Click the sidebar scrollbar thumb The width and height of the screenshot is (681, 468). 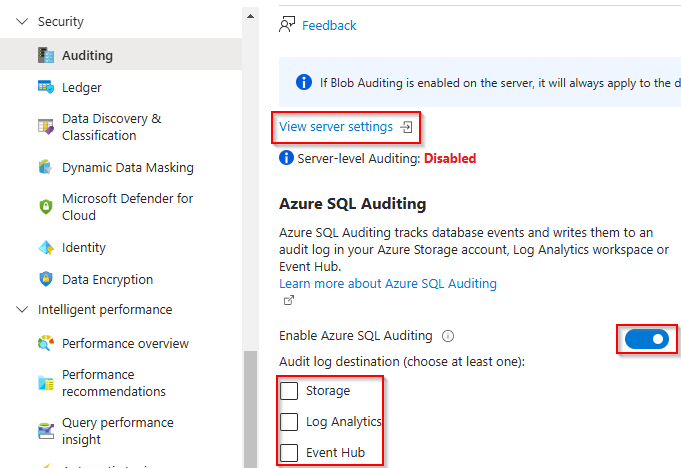pos(250,409)
